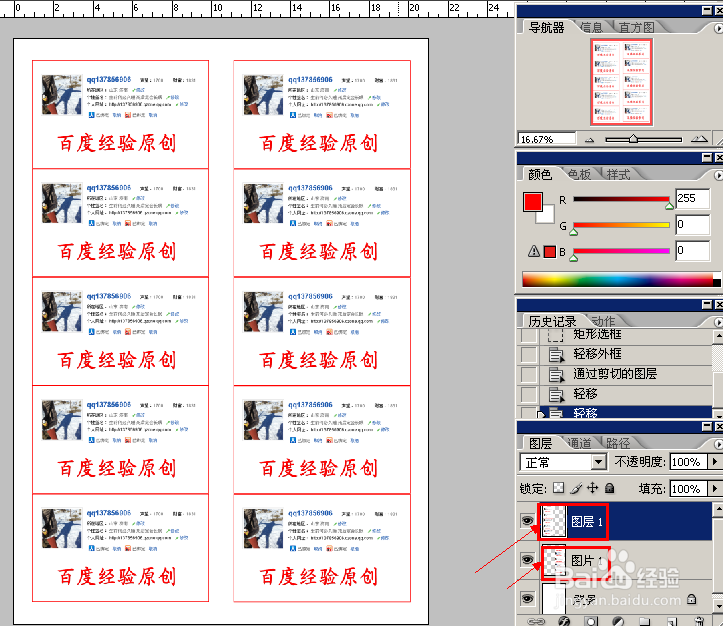Image resolution: width=723 pixels, height=626 pixels.
Task: Click 图层 1 layer thumbnail
Action: click(x=553, y=521)
